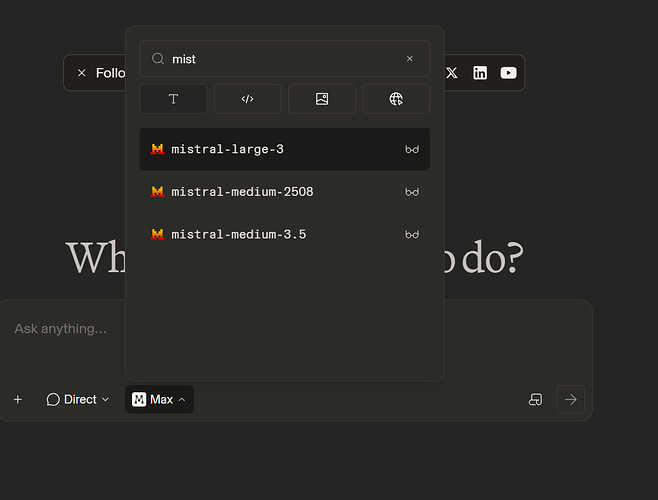Dismiss the Follow banner
Viewport: 658px width, 500px height.
tap(81, 73)
